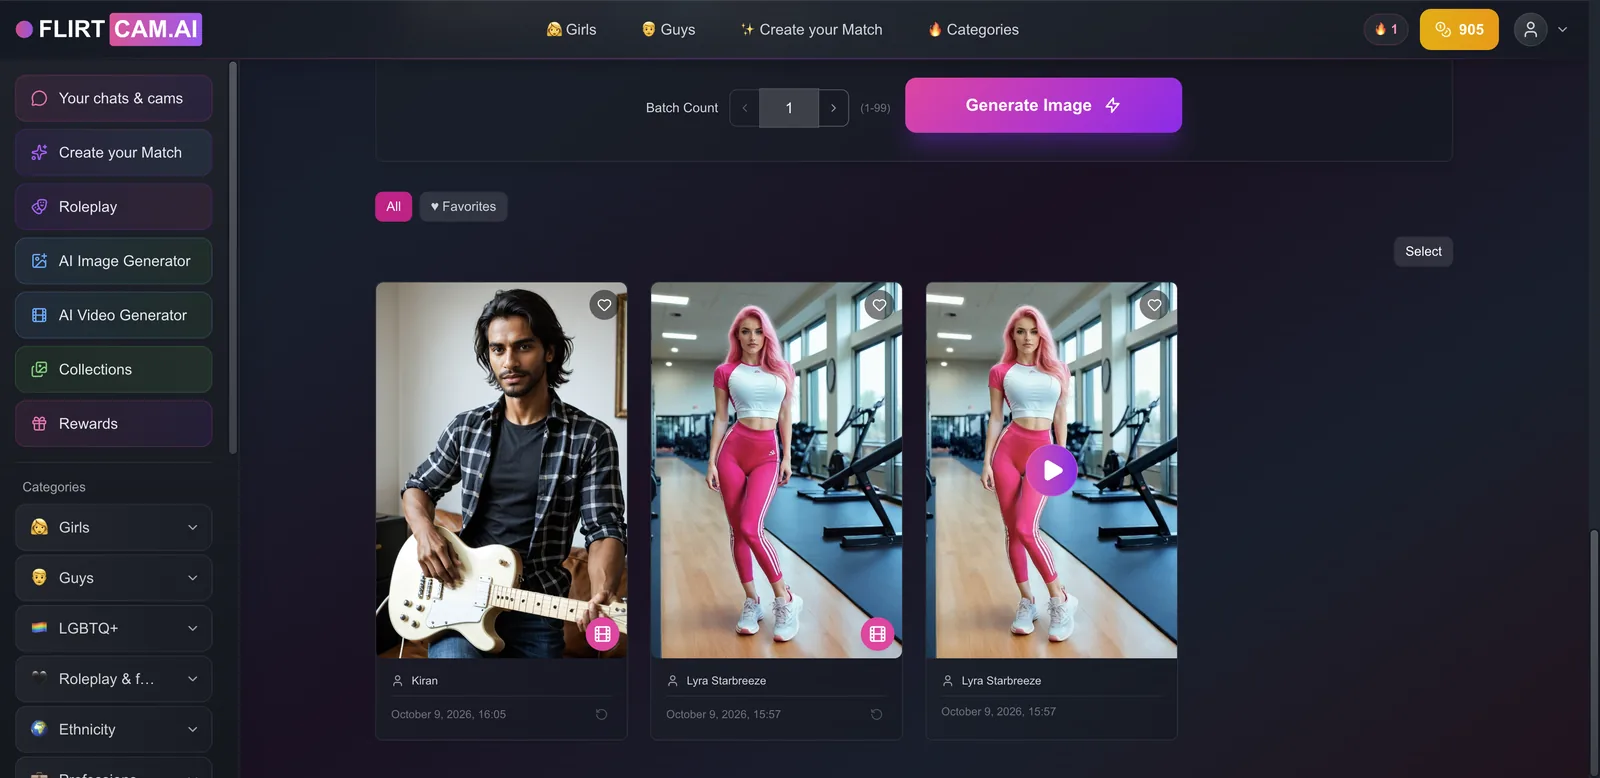This screenshot has width=1600, height=778.
Task: Open the FLIRT CAM.AI logo home link
Action: click(x=109, y=29)
